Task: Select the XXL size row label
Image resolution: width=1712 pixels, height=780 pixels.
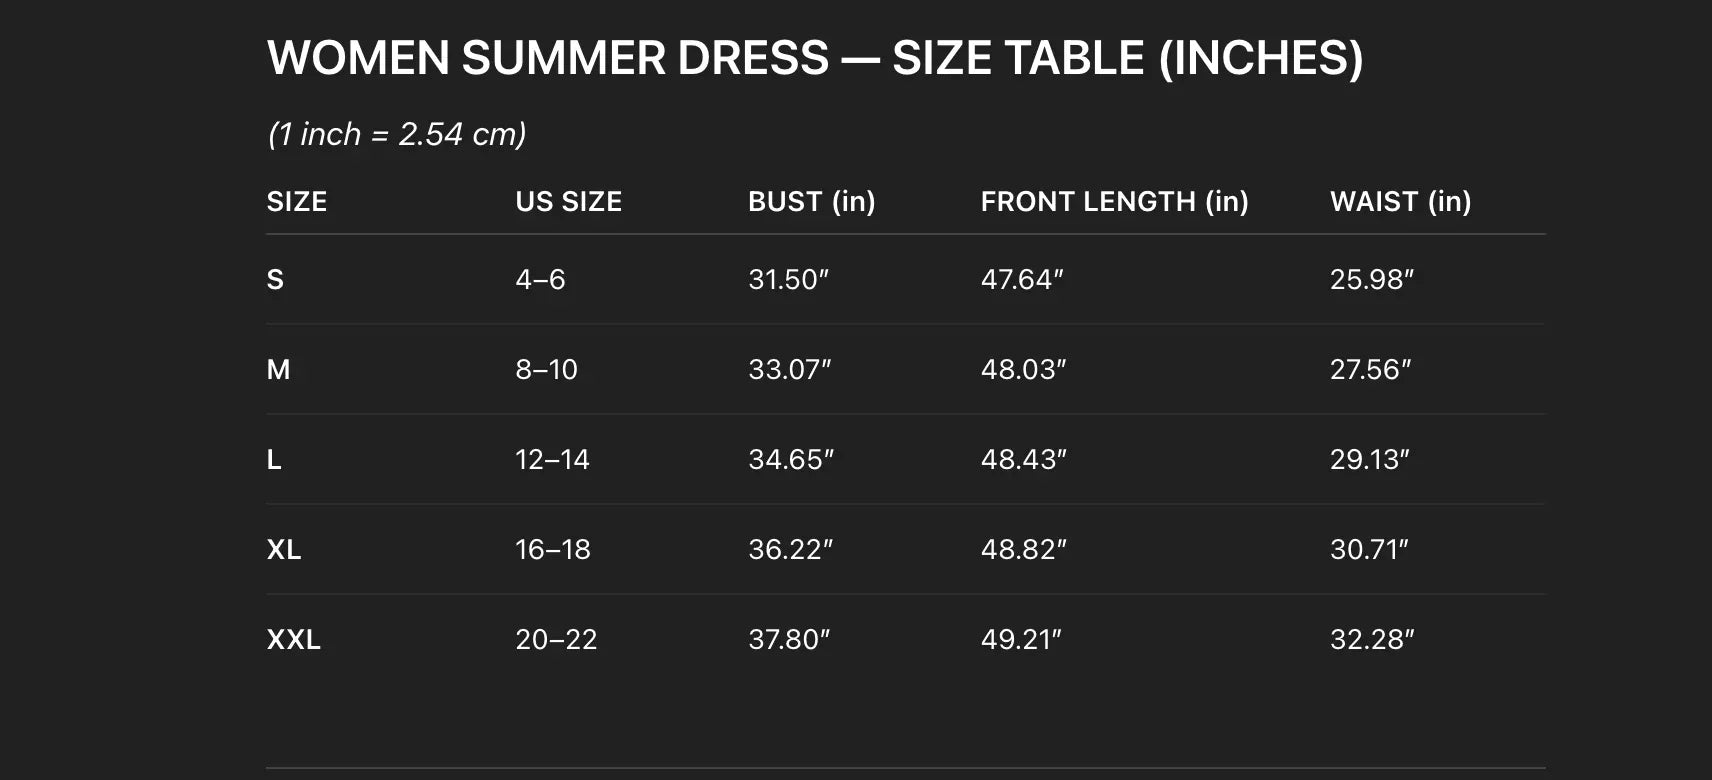Action: [293, 640]
